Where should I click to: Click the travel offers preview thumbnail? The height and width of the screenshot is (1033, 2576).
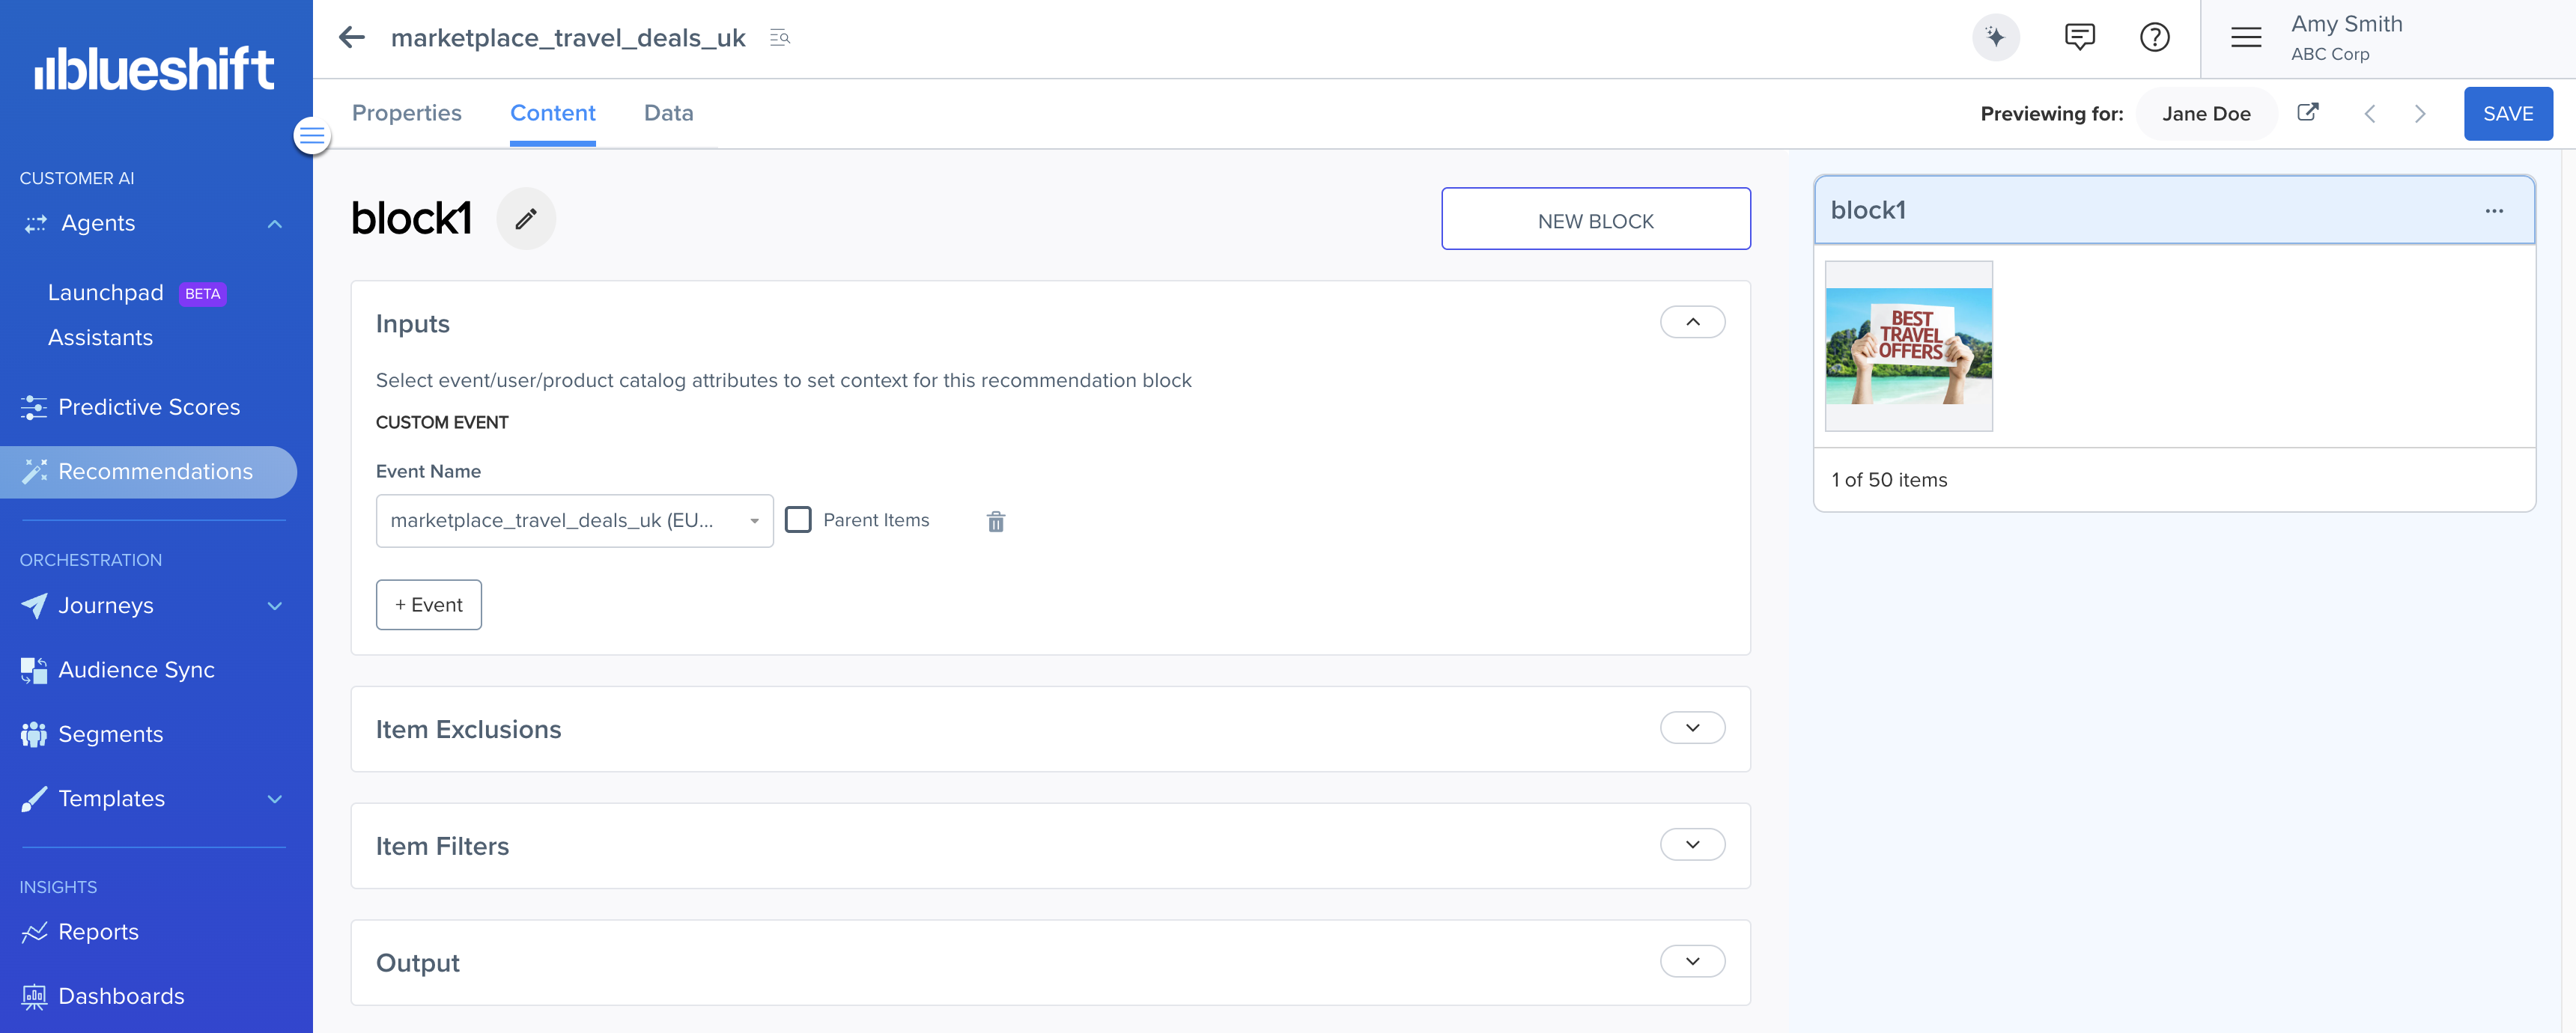(x=1908, y=346)
